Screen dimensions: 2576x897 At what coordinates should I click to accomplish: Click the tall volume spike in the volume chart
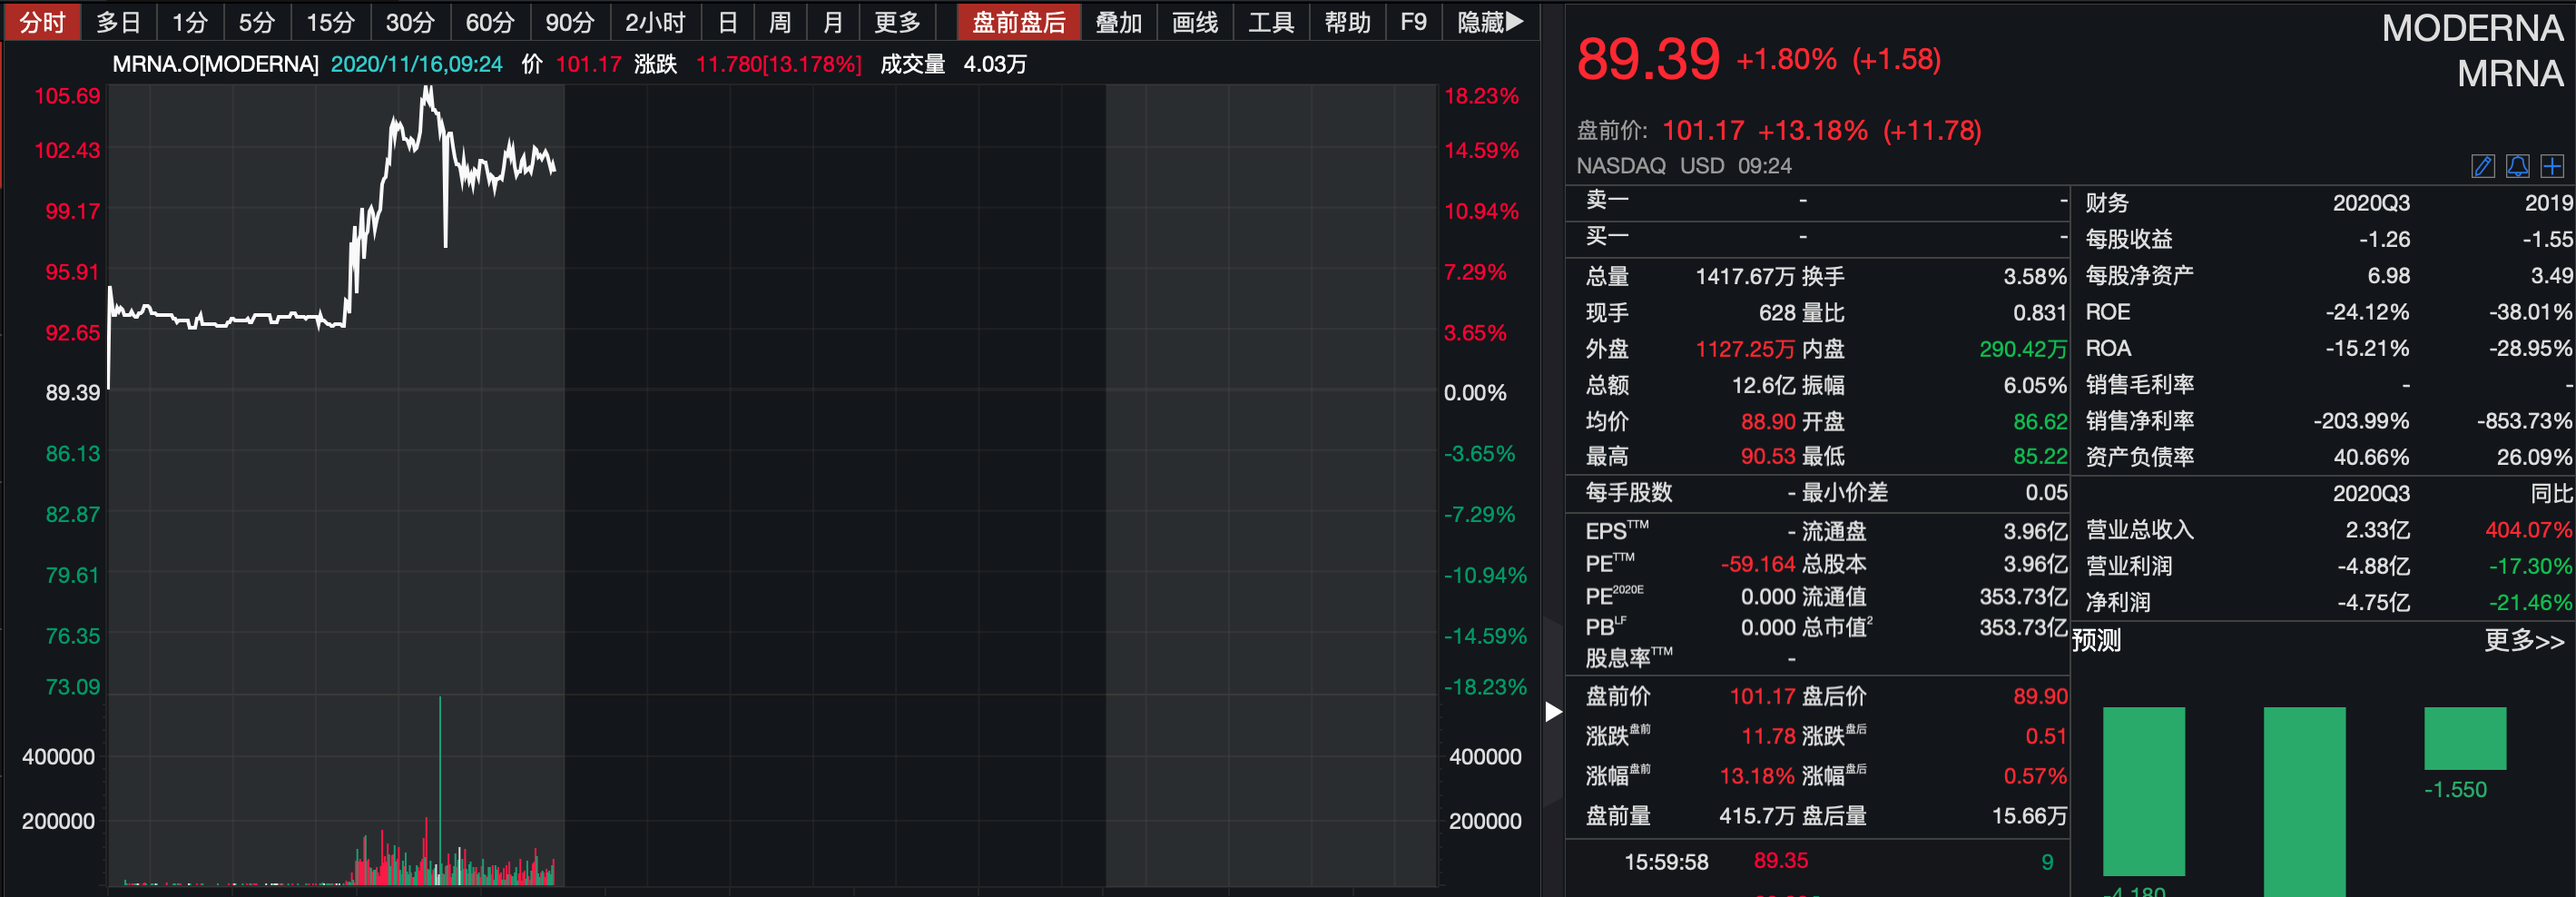click(x=440, y=790)
